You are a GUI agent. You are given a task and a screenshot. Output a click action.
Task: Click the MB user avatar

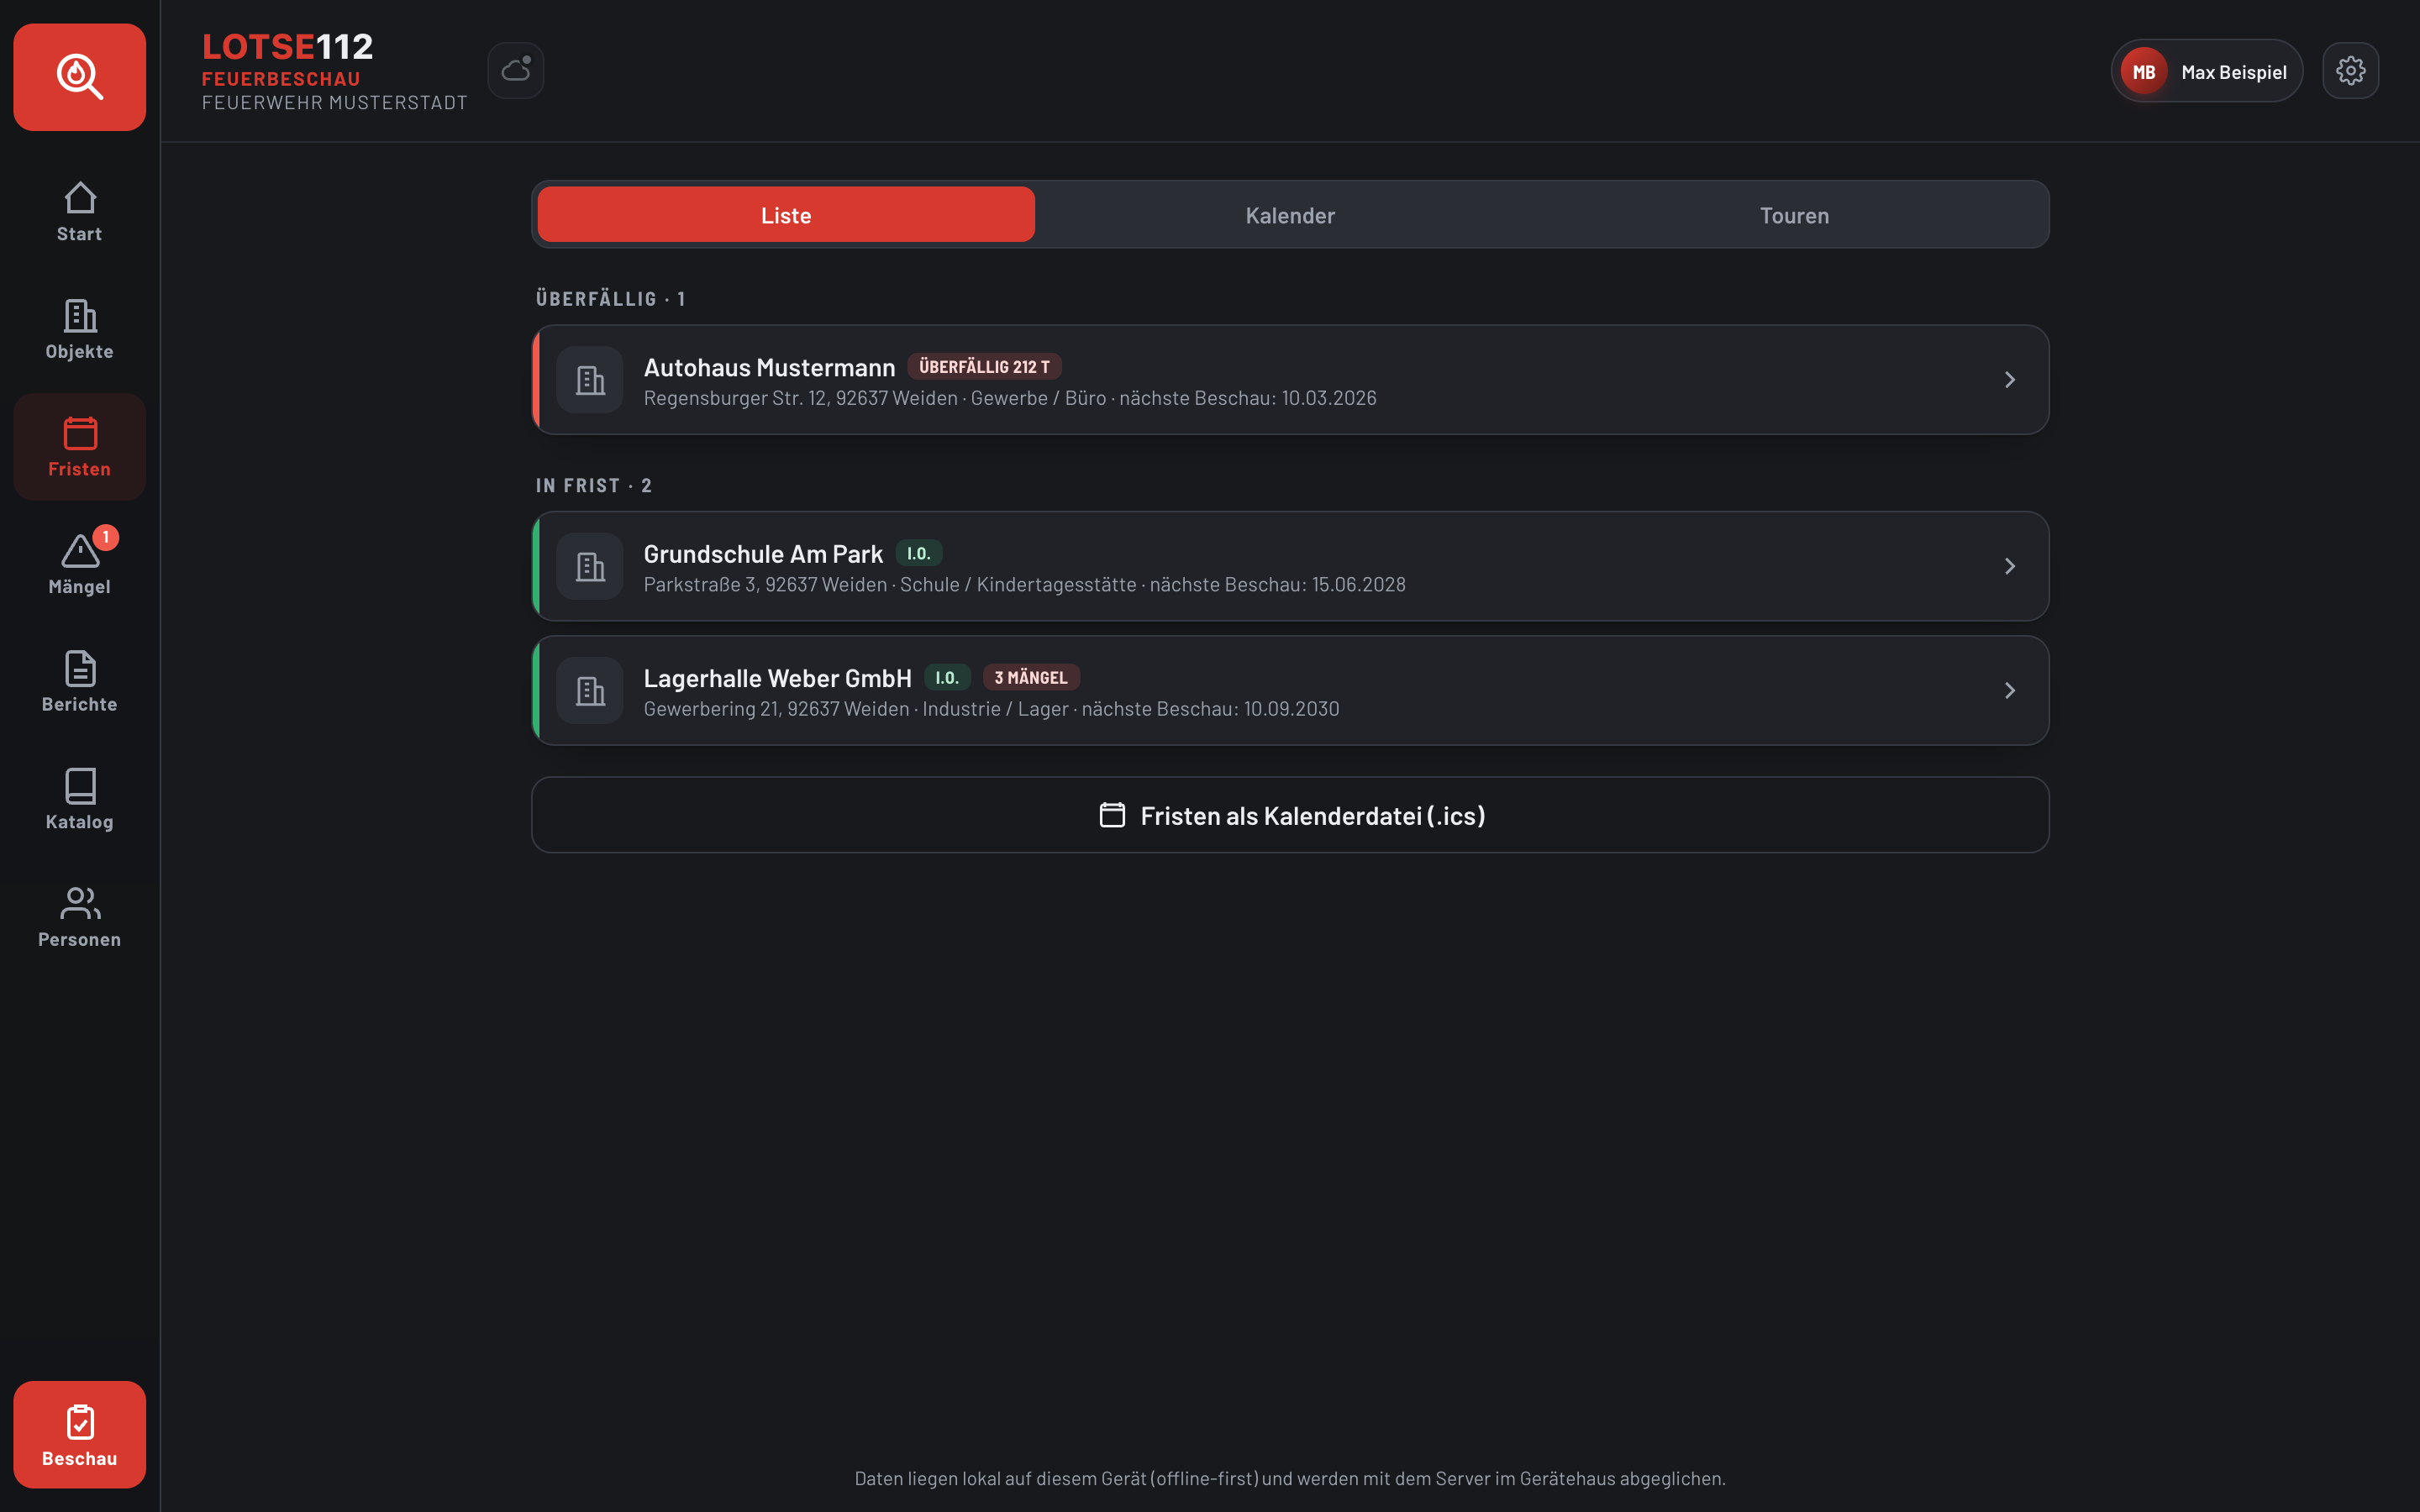click(x=2144, y=72)
